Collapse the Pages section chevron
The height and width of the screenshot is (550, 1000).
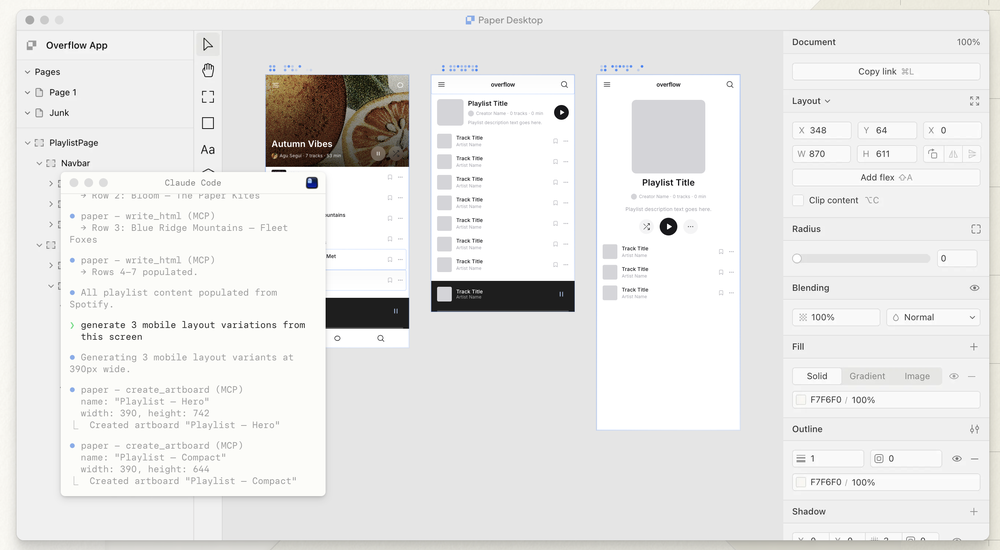(x=27, y=72)
